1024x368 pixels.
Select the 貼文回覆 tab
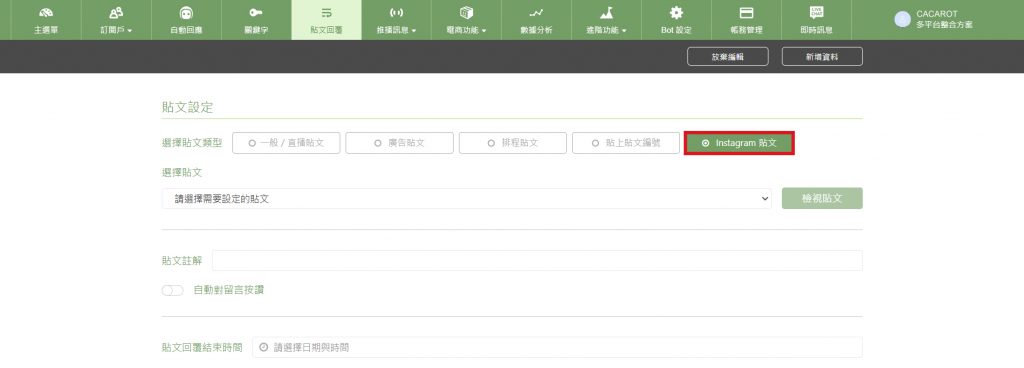coord(326,20)
